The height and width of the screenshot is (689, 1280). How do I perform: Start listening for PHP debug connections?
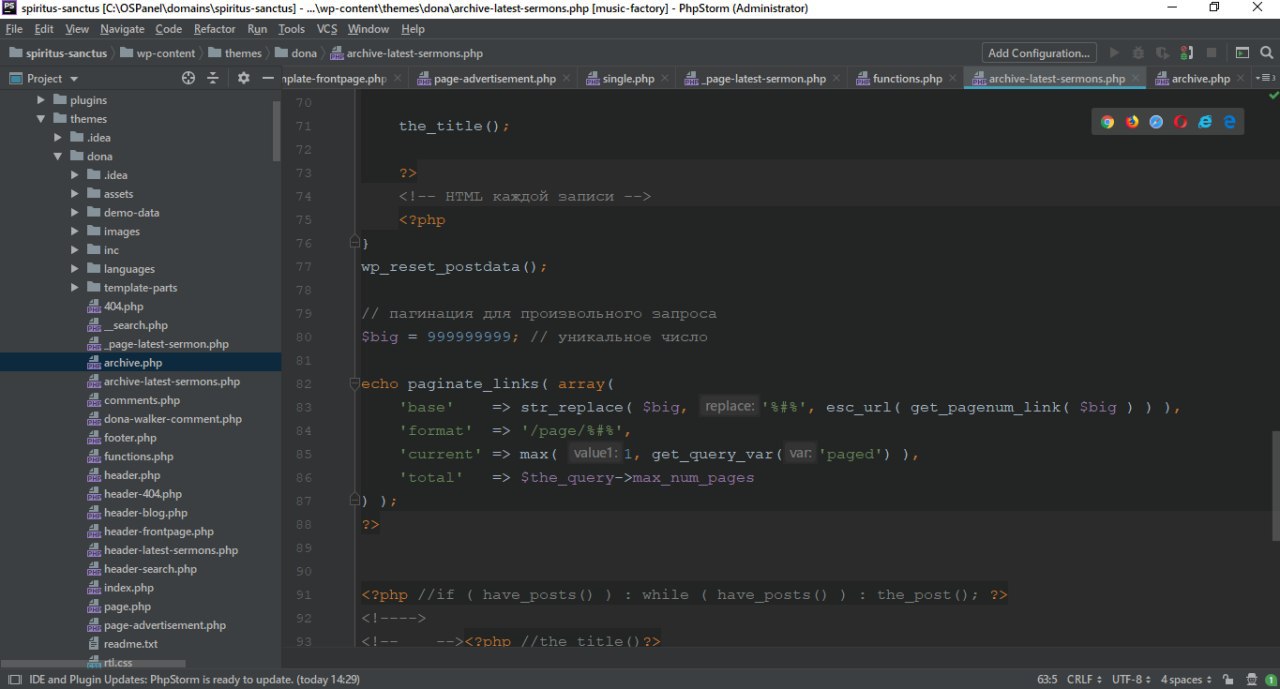pos(1186,53)
